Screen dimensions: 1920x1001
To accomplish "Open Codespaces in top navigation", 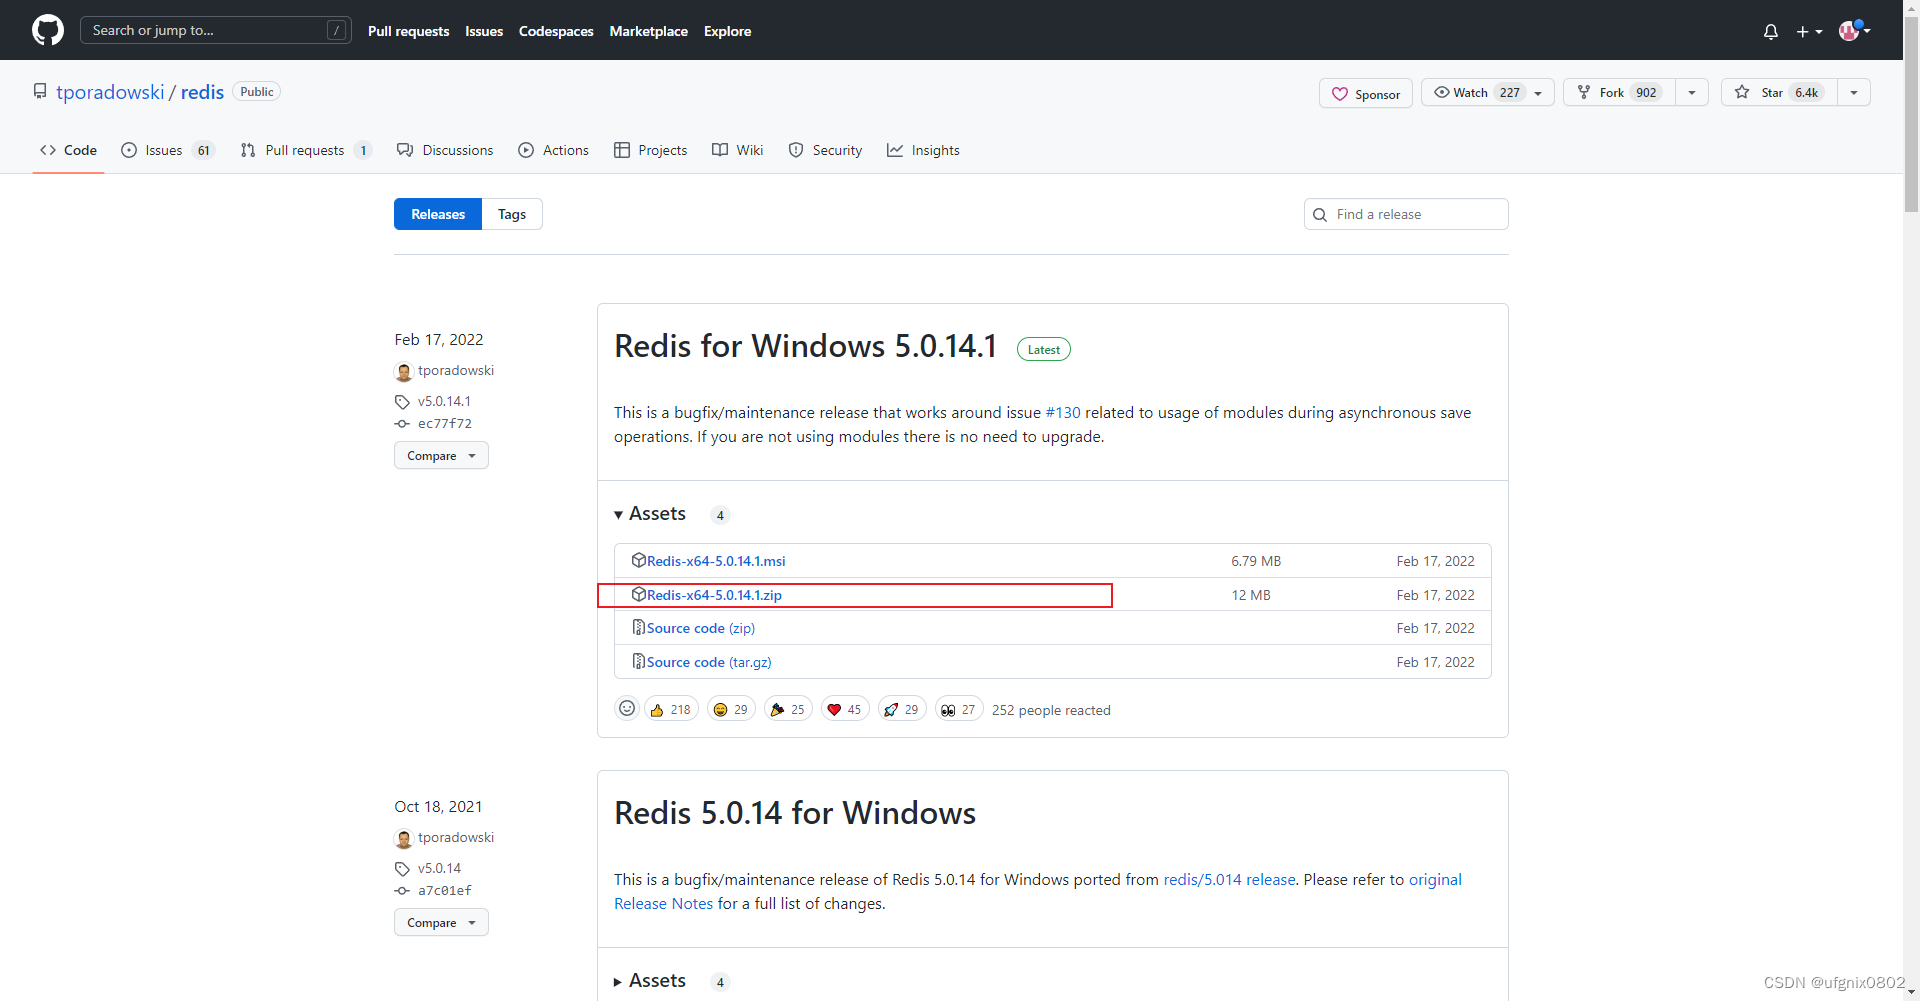I will (x=556, y=31).
